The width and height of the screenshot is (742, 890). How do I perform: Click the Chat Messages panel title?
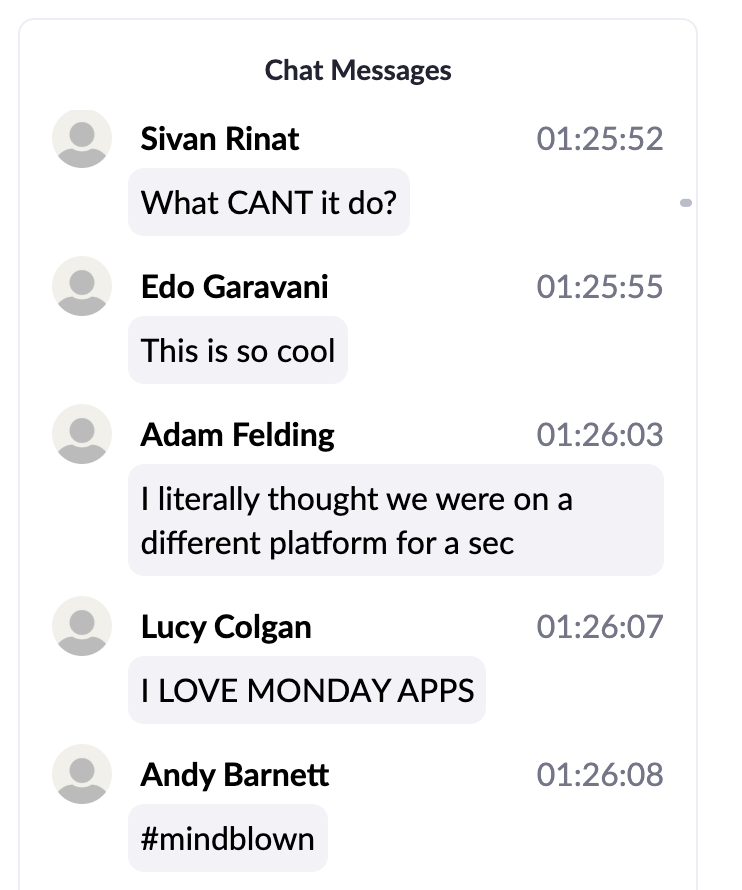coord(357,71)
